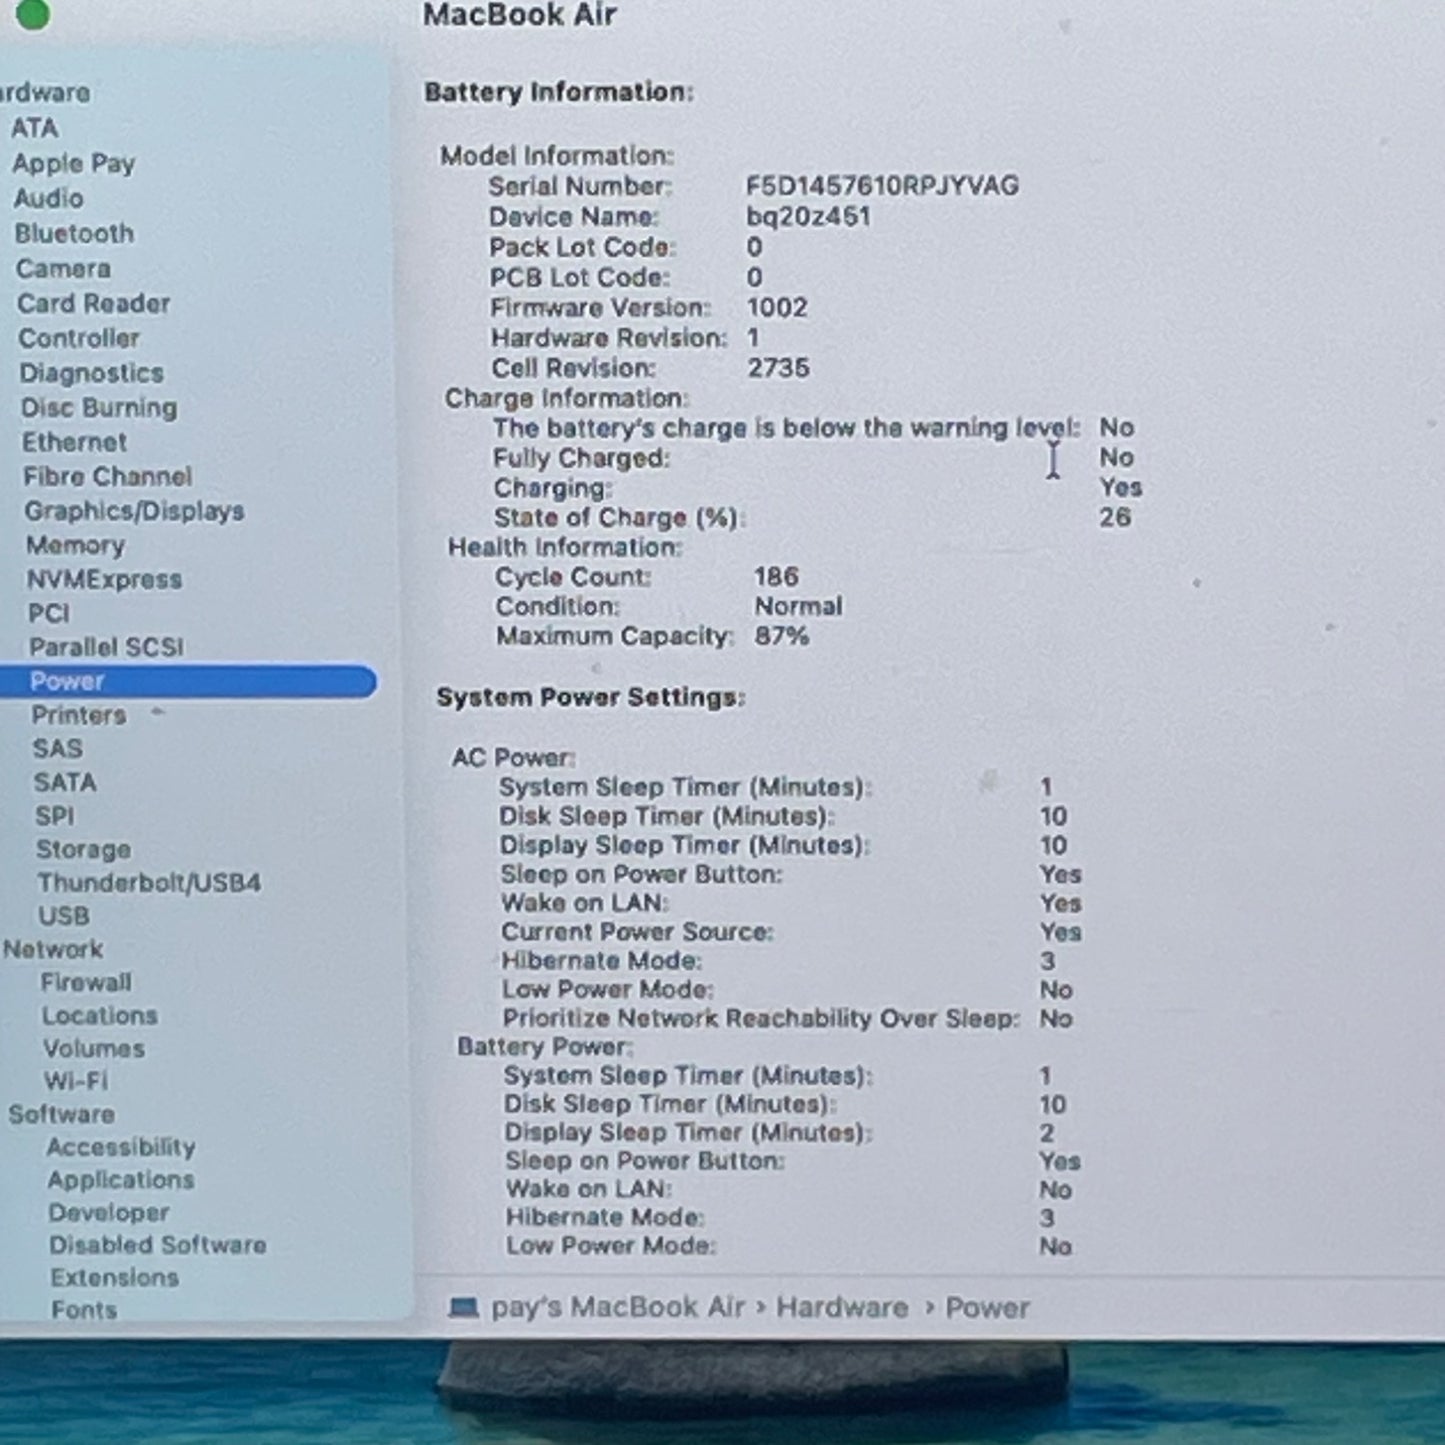Click the Hardware category heading
This screenshot has height=1445, width=1445.
coord(45,92)
